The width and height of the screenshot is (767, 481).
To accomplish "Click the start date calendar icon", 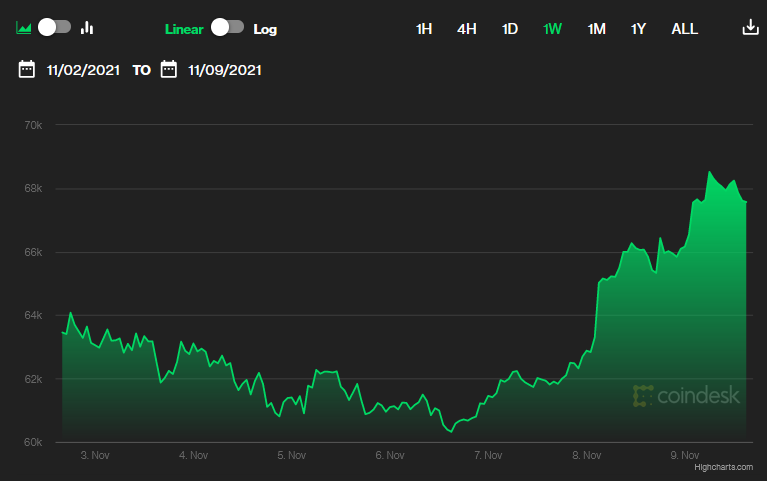I will click(x=27, y=70).
